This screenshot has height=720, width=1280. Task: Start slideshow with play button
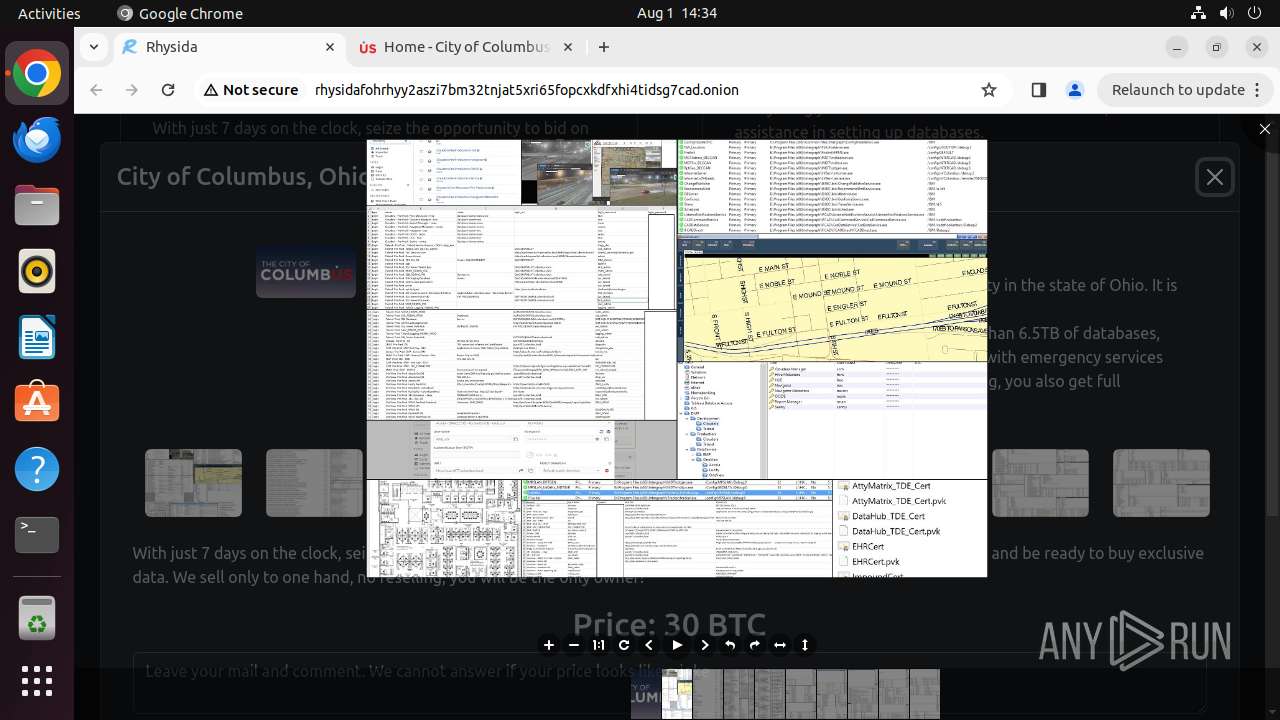click(677, 645)
